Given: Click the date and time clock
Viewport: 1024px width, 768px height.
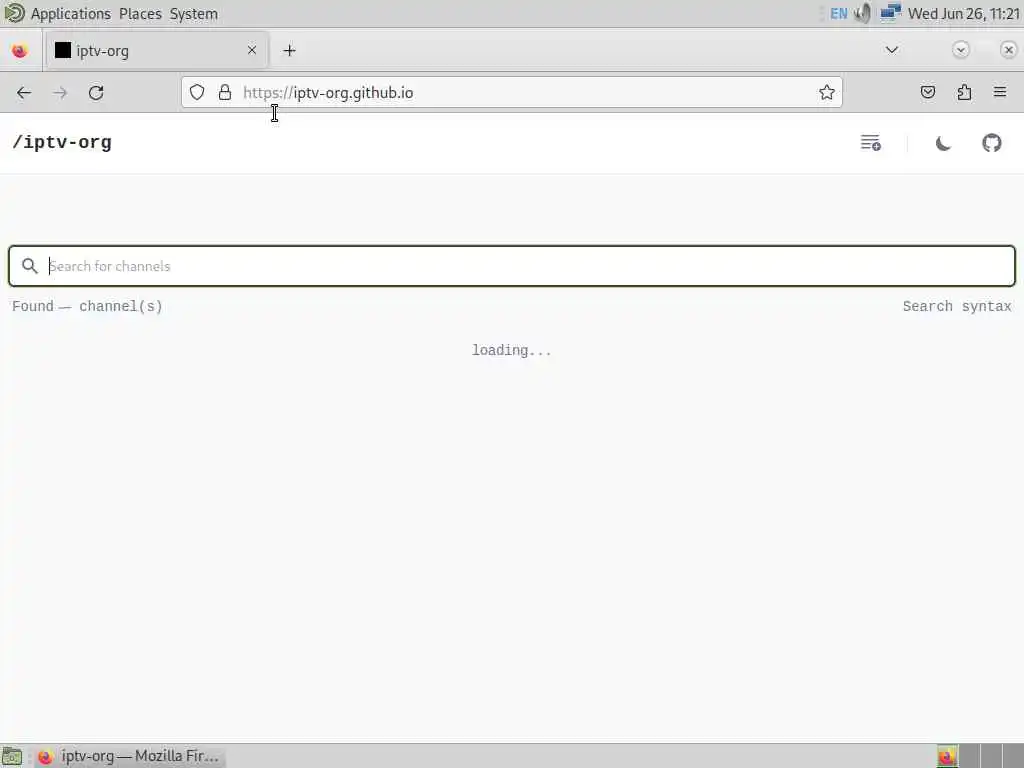Looking at the screenshot, I should pyautogui.click(x=964, y=14).
